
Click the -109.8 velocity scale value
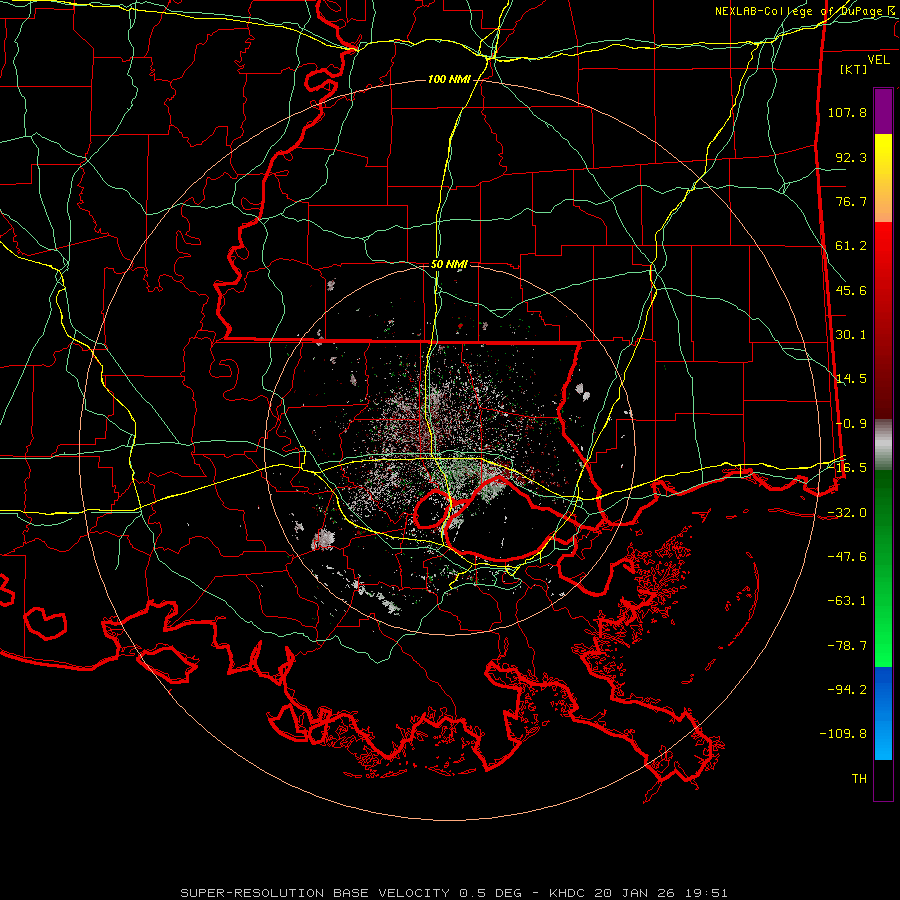[843, 734]
